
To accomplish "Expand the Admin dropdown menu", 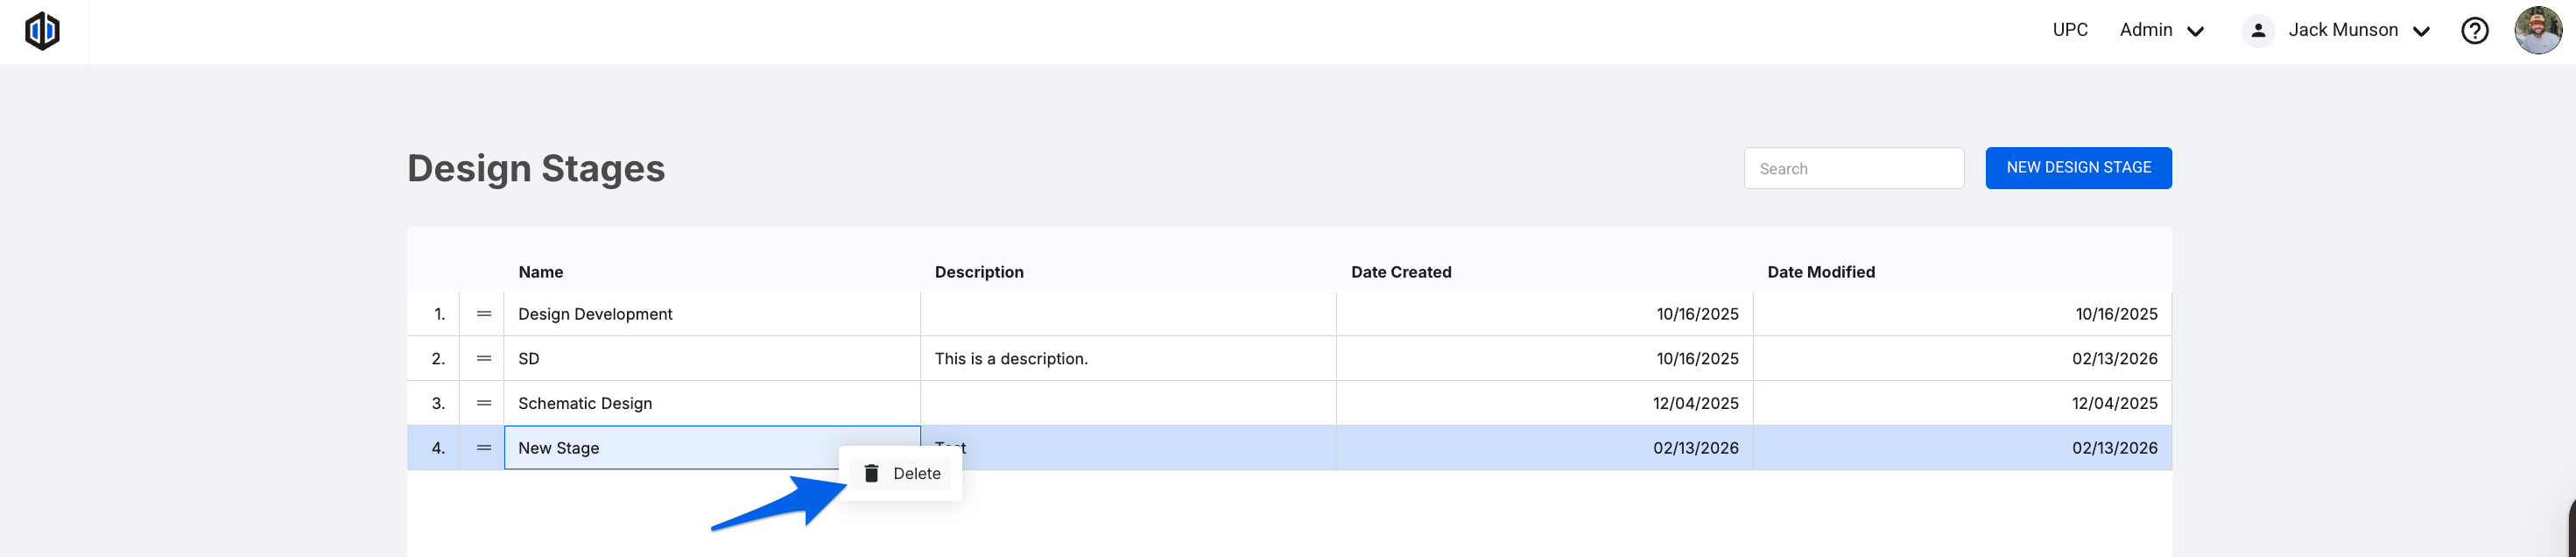I will click(x=2161, y=31).
